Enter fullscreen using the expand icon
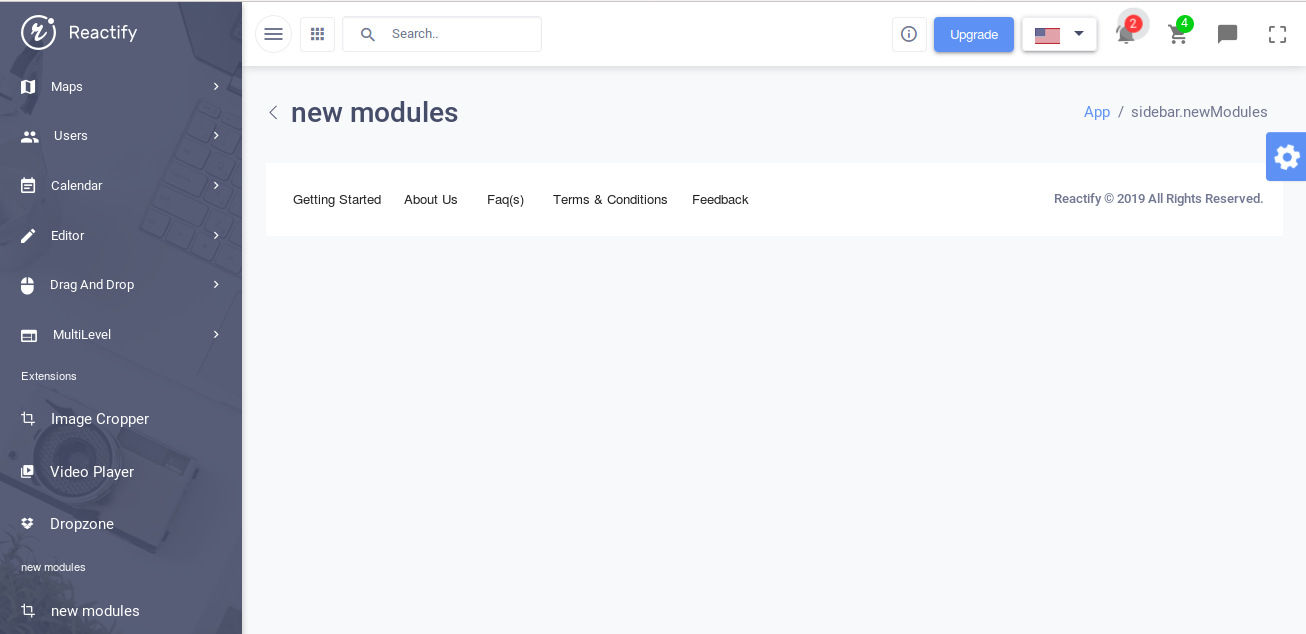Viewport: 1306px width, 634px height. pyautogui.click(x=1277, y=33)
